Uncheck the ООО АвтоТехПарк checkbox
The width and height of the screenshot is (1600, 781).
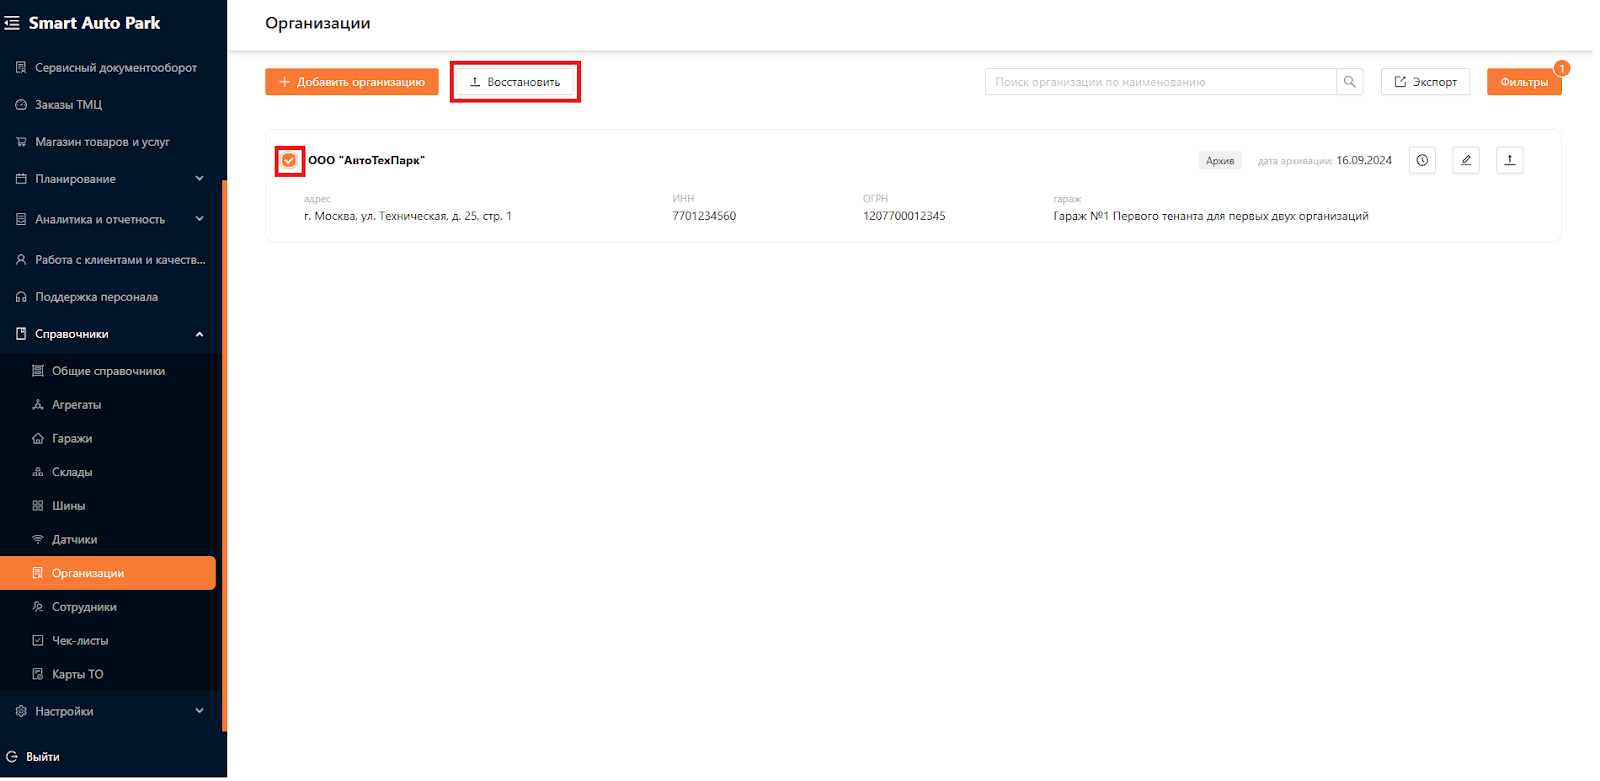(x=289, y=161)
